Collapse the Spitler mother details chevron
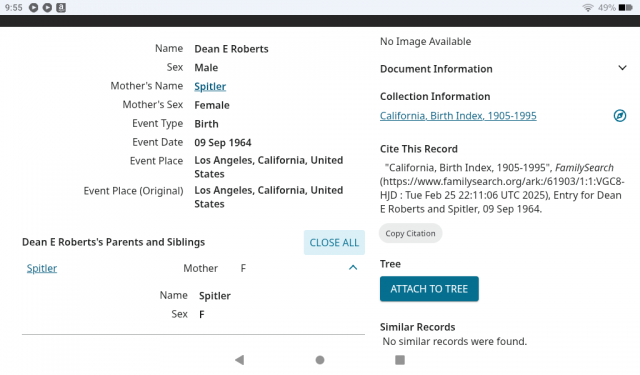This screenshot has width=640, height=375. coord(353,268)
